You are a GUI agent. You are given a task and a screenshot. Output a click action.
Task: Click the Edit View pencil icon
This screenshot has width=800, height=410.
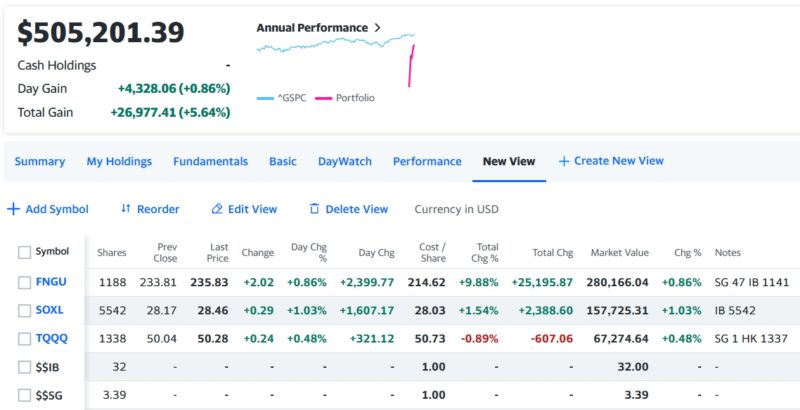pyautogui.click(x=217, y=209)
